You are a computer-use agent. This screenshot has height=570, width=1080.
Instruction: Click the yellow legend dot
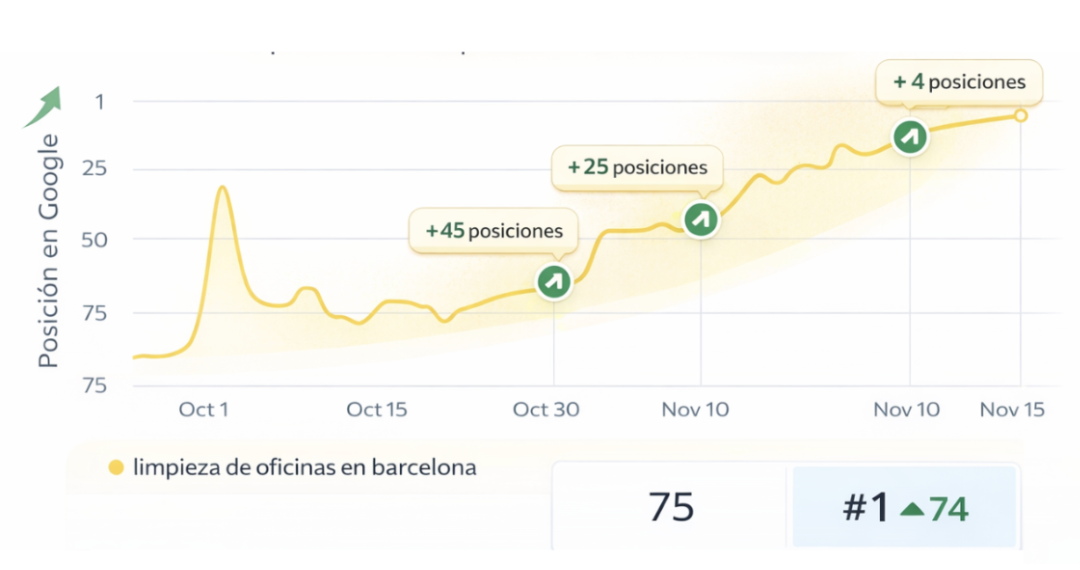point(116,467)
